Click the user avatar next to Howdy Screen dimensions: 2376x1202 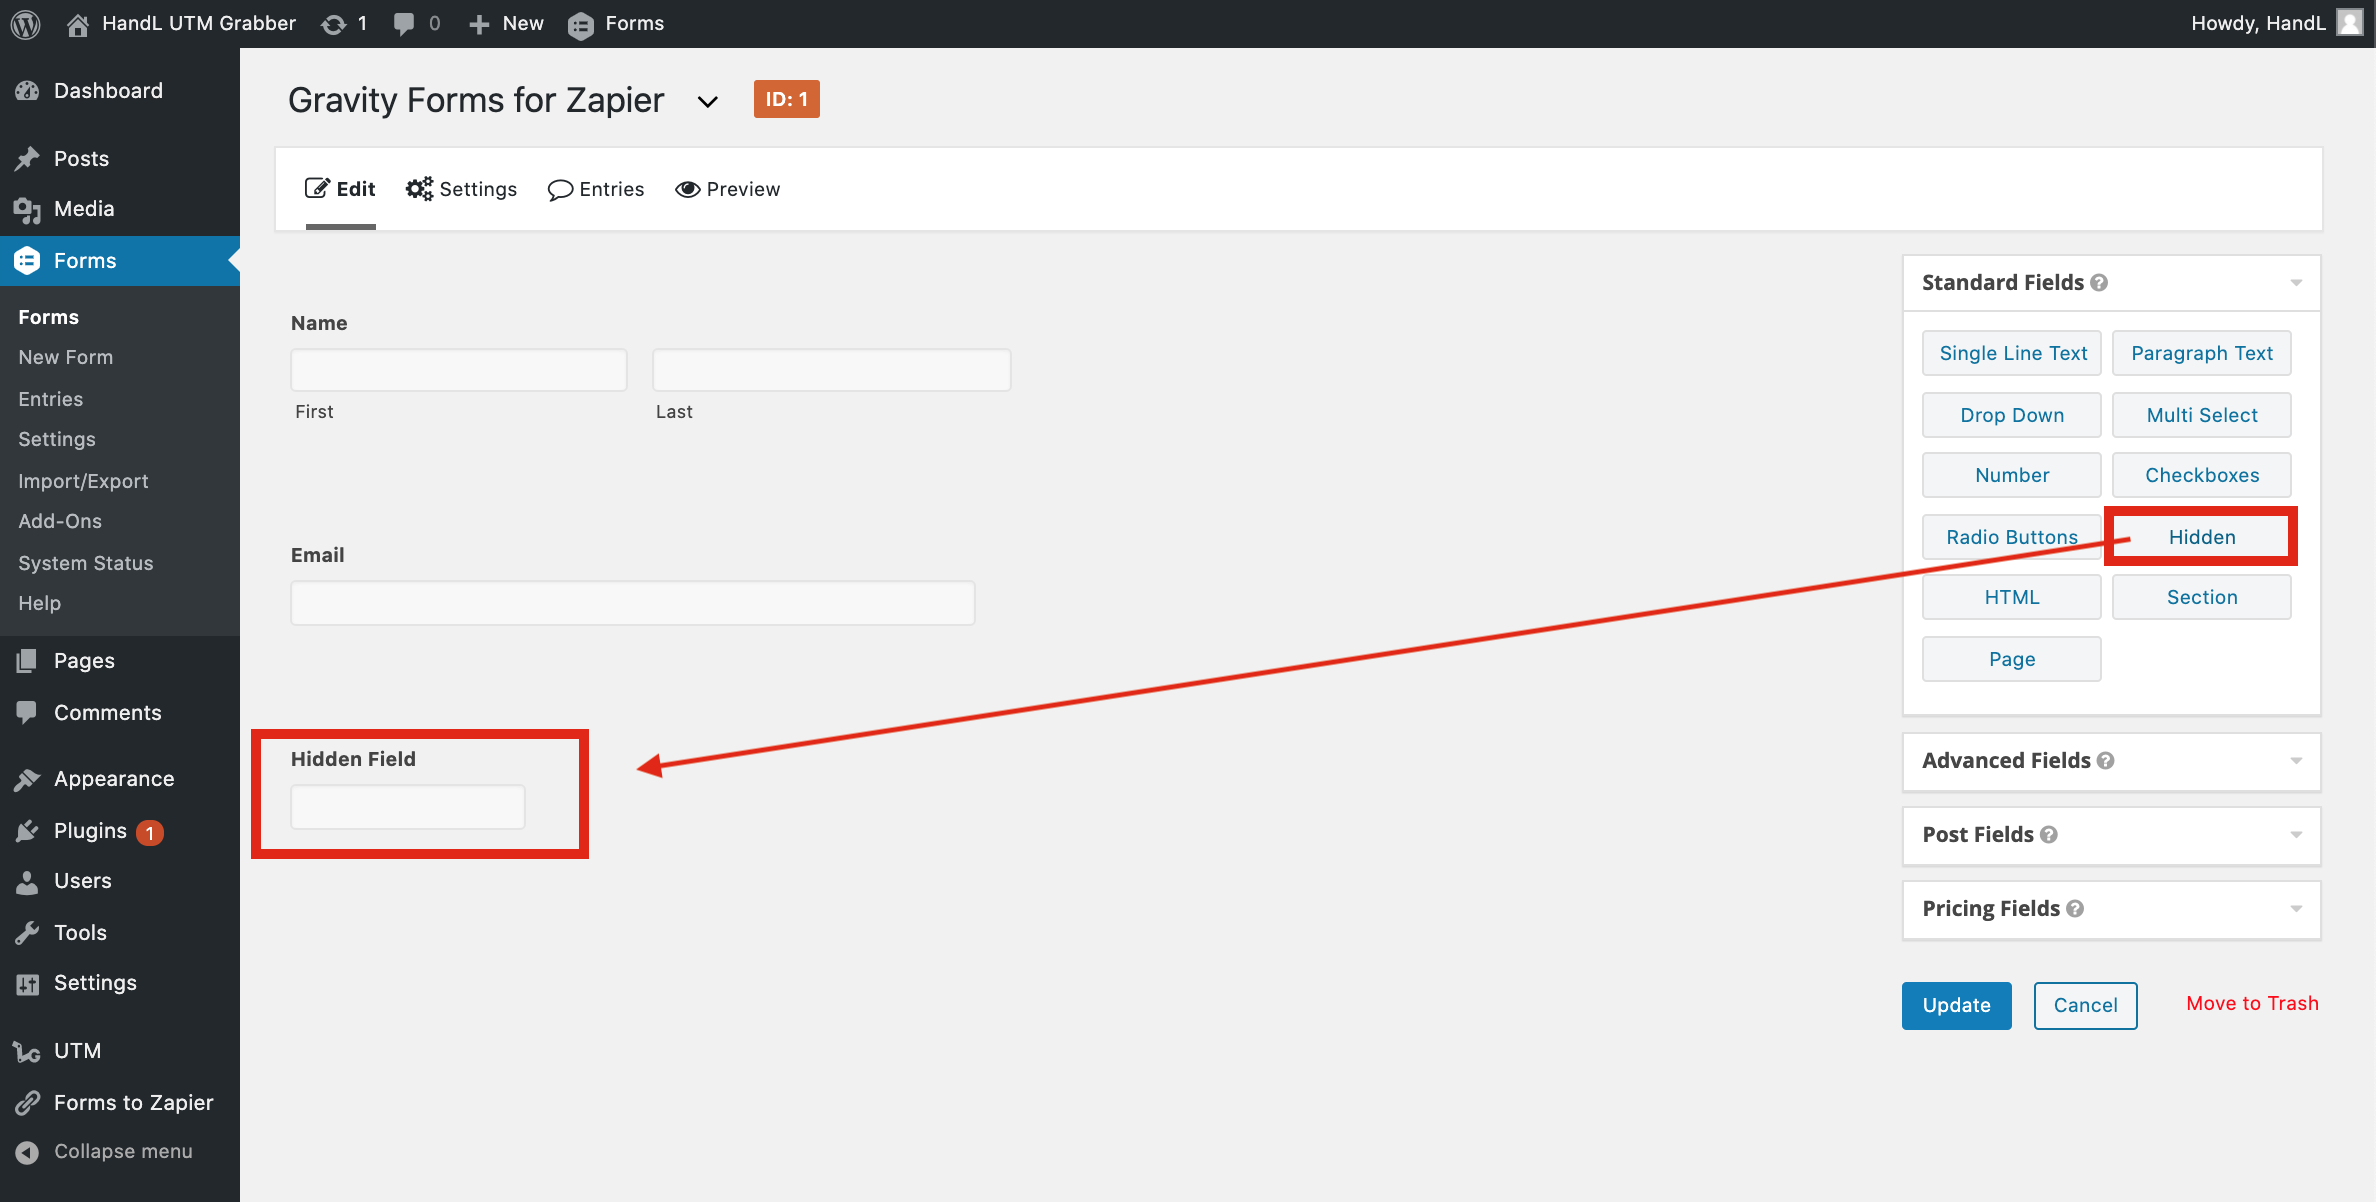(2349, 23)
